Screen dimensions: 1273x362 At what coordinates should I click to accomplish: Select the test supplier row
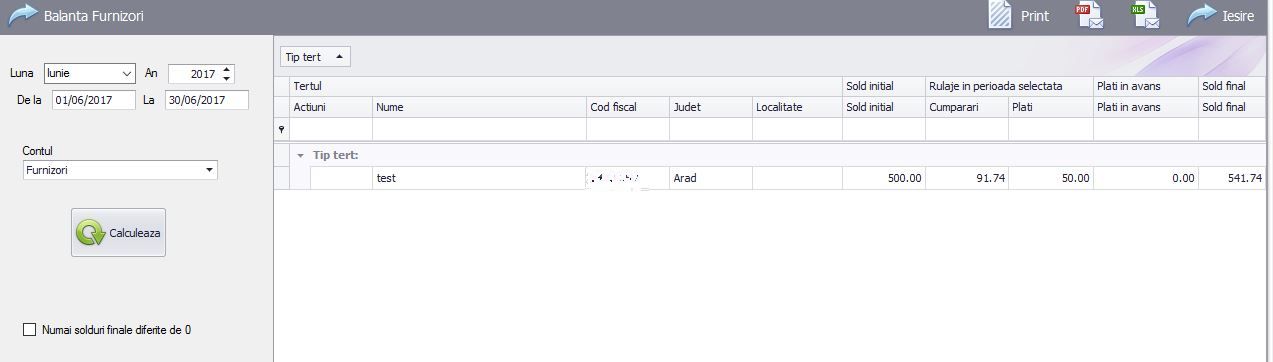(771, 178)
